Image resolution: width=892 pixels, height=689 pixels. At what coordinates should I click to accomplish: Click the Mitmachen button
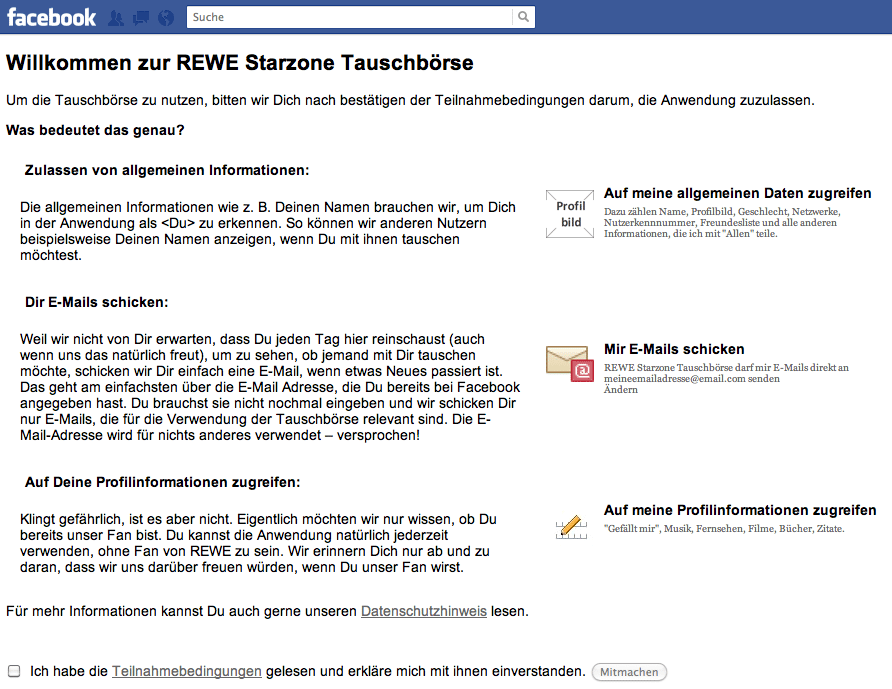point(629,672)
